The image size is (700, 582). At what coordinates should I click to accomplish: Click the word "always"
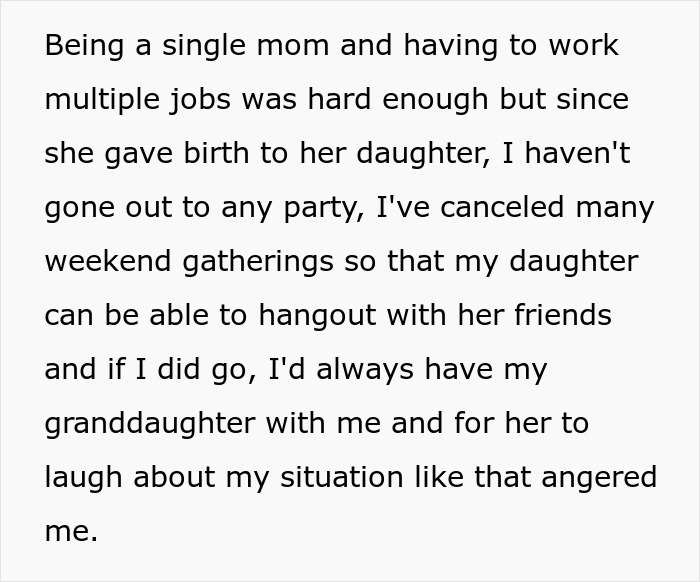coord(357,370)
